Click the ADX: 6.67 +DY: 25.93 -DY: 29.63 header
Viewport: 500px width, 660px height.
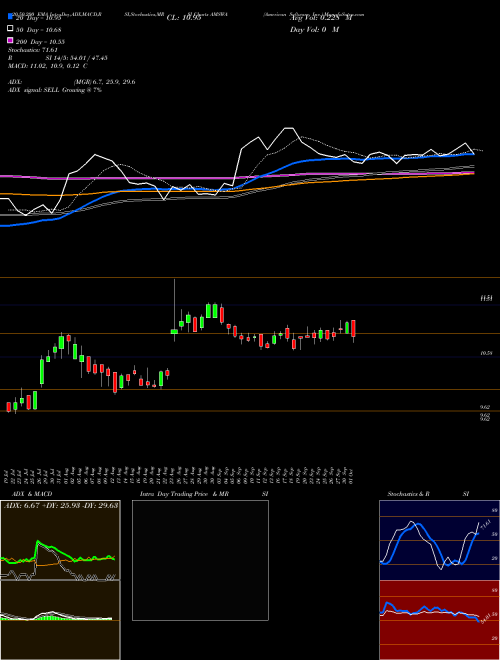tap(61, 505)
